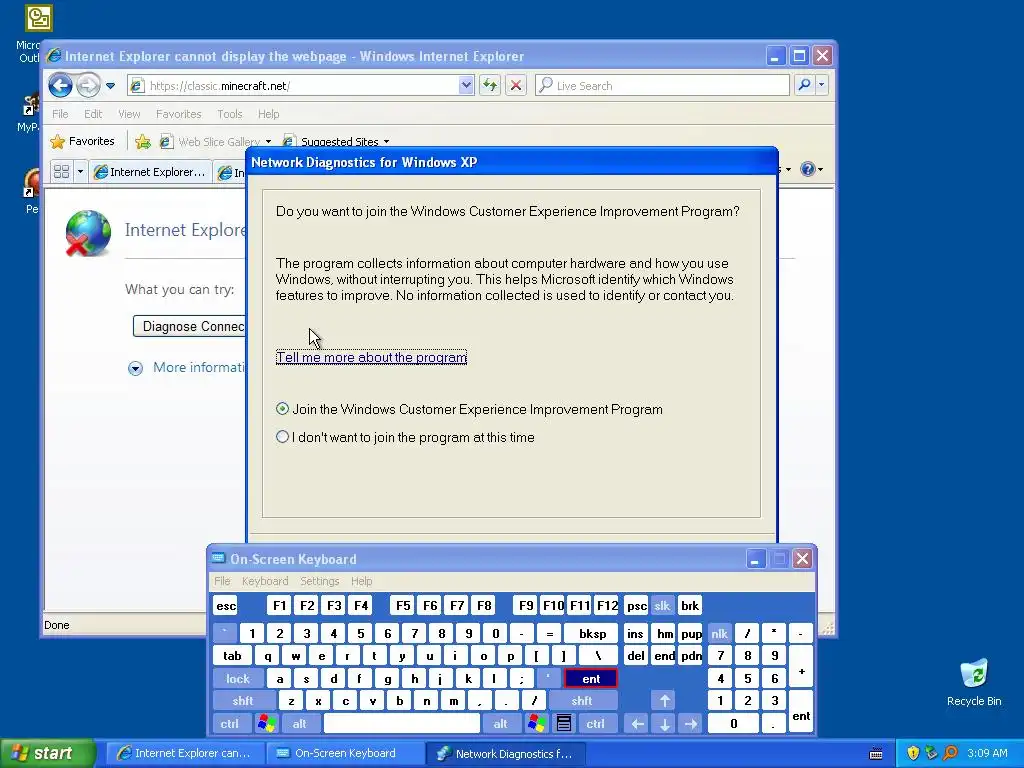Image resolution: width=1024 pixels, height=768 pixels.
Task: Toggle the lock (caps lock) key
Action: pos(238,679)
